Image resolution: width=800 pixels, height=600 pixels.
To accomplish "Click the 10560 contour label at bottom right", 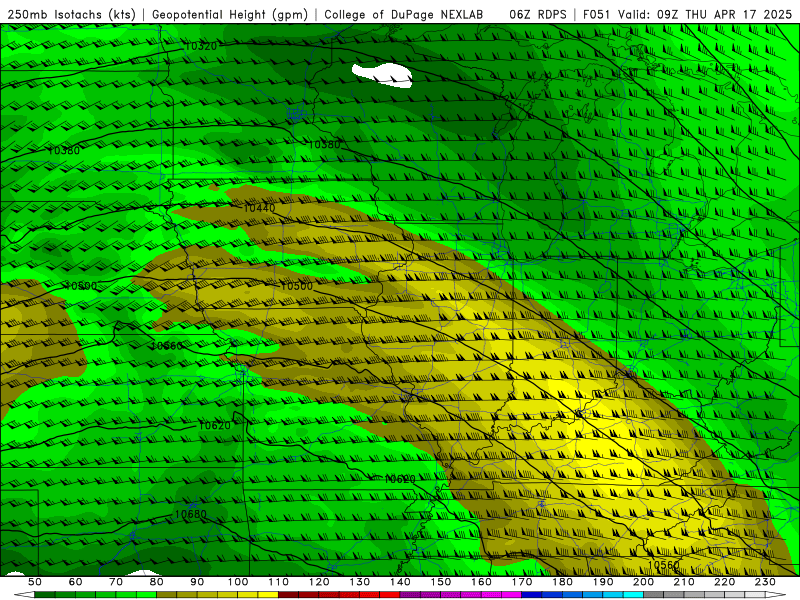I will point(663,565).
